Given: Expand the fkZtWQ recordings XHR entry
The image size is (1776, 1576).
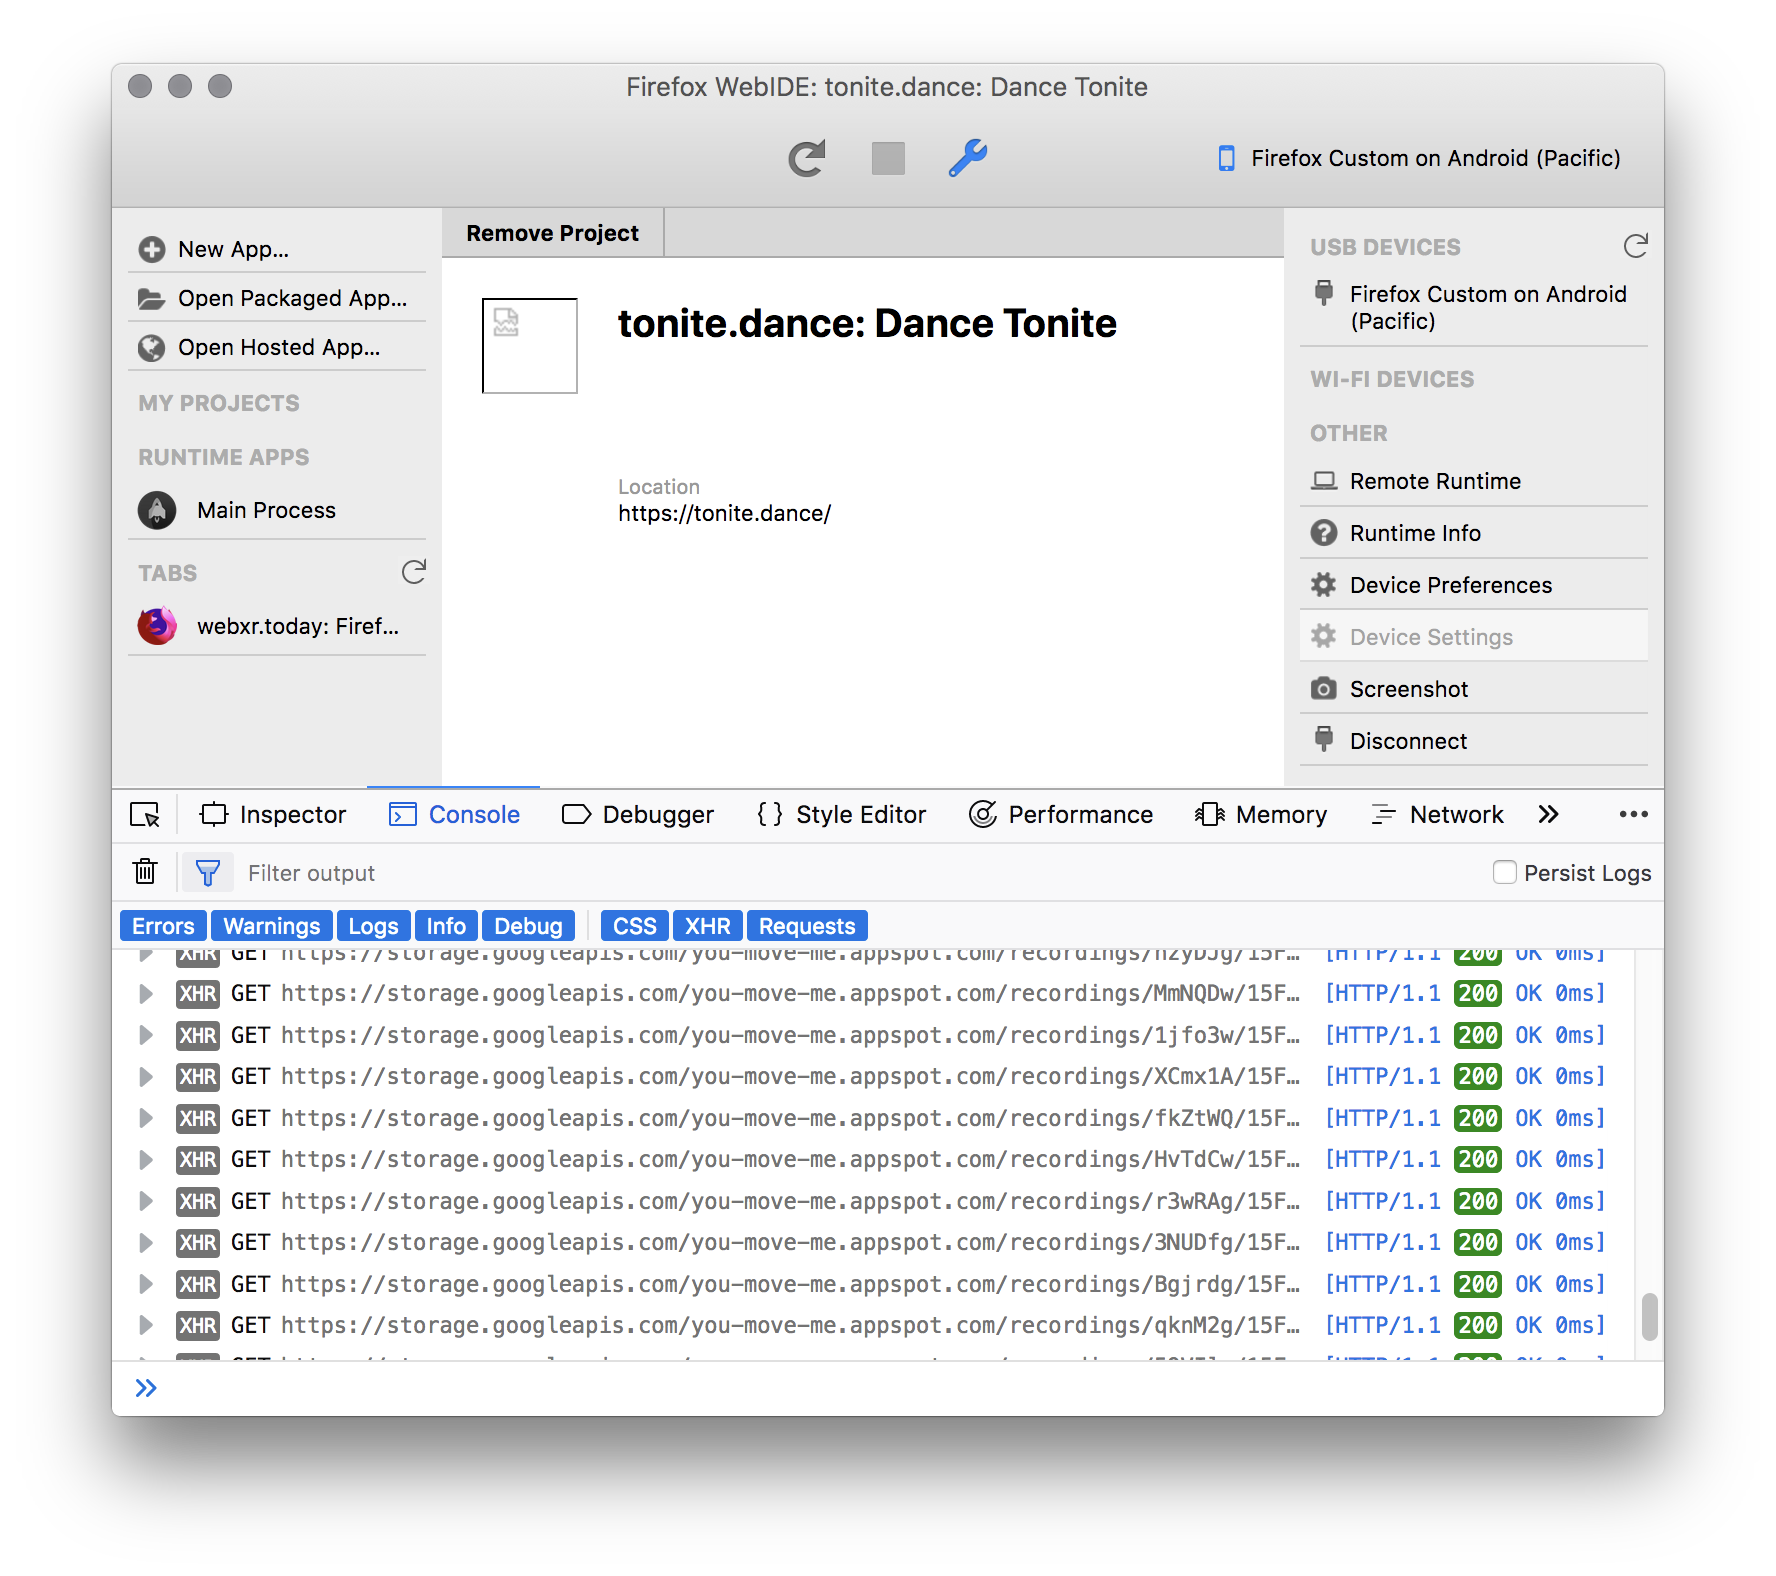Looking at the screenshot, I should tap(146, 1118).
